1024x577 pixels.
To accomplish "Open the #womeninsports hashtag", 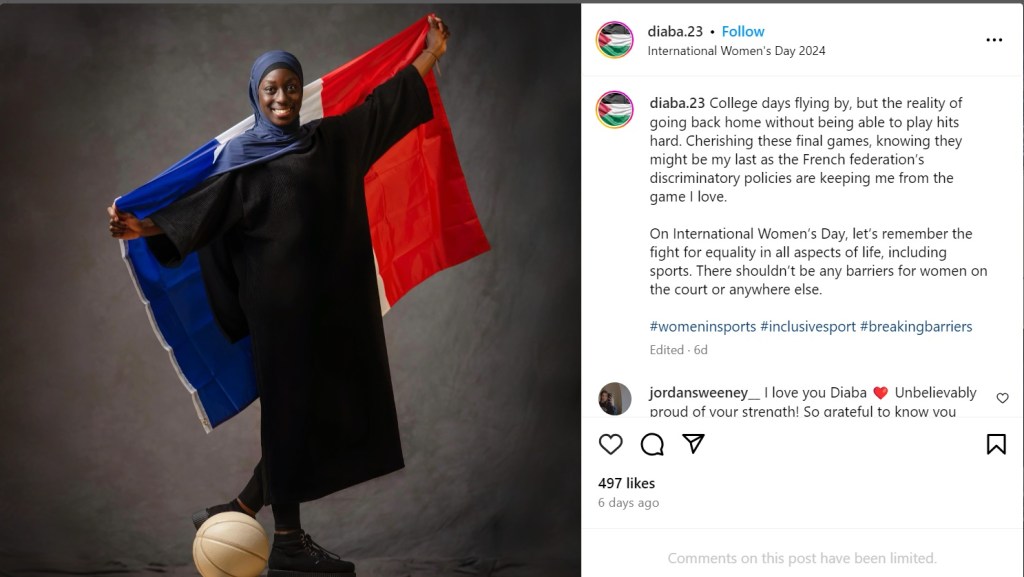I will [x=703, y=326].
